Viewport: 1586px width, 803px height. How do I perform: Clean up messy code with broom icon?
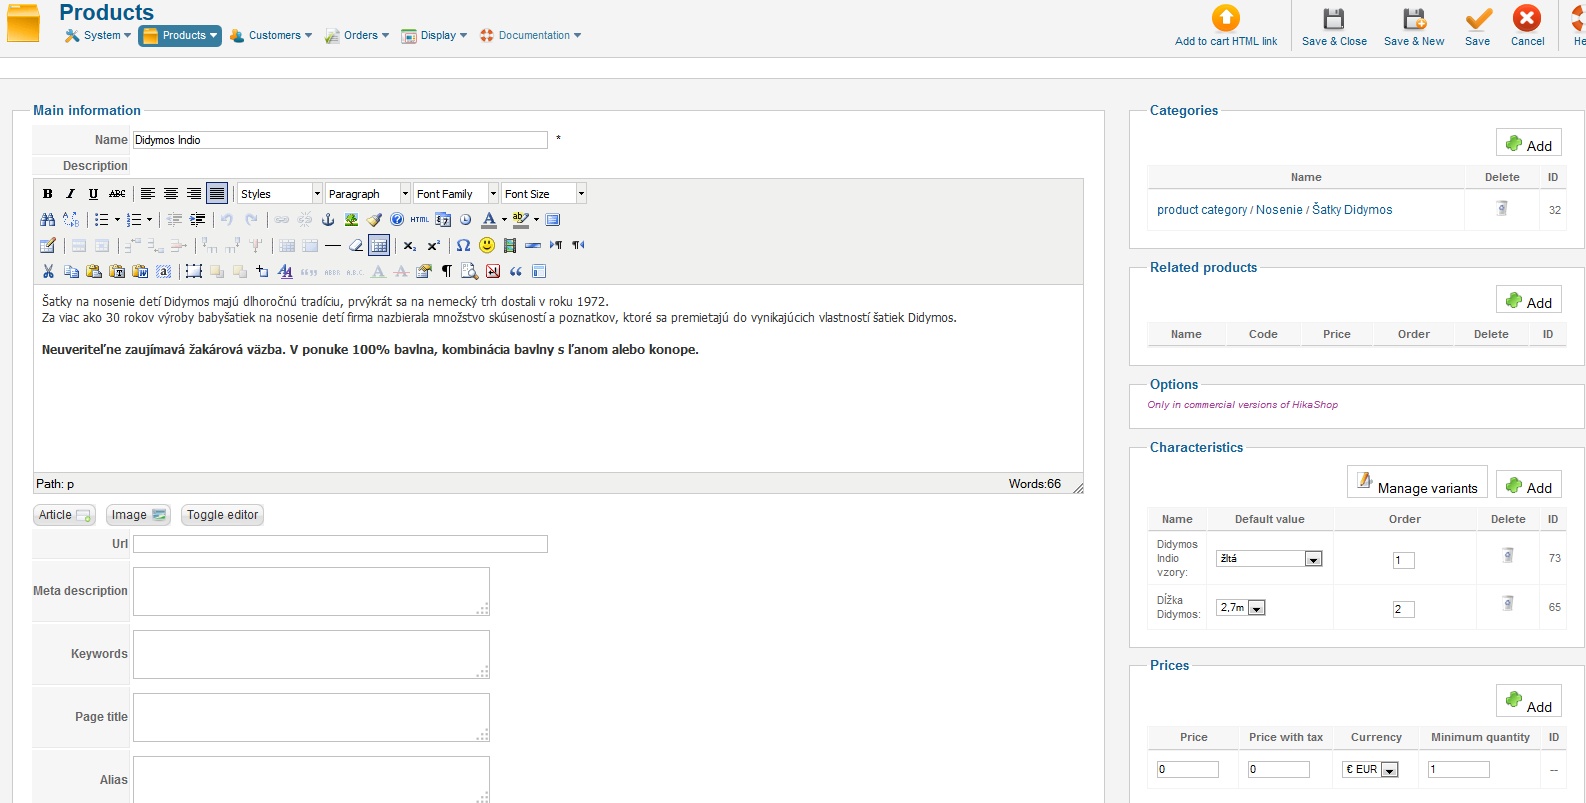tap(374, 220)
